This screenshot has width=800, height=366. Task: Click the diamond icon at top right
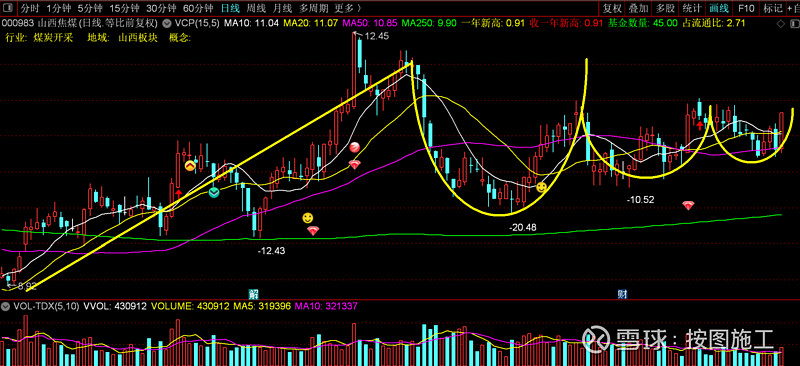[781, 24]
